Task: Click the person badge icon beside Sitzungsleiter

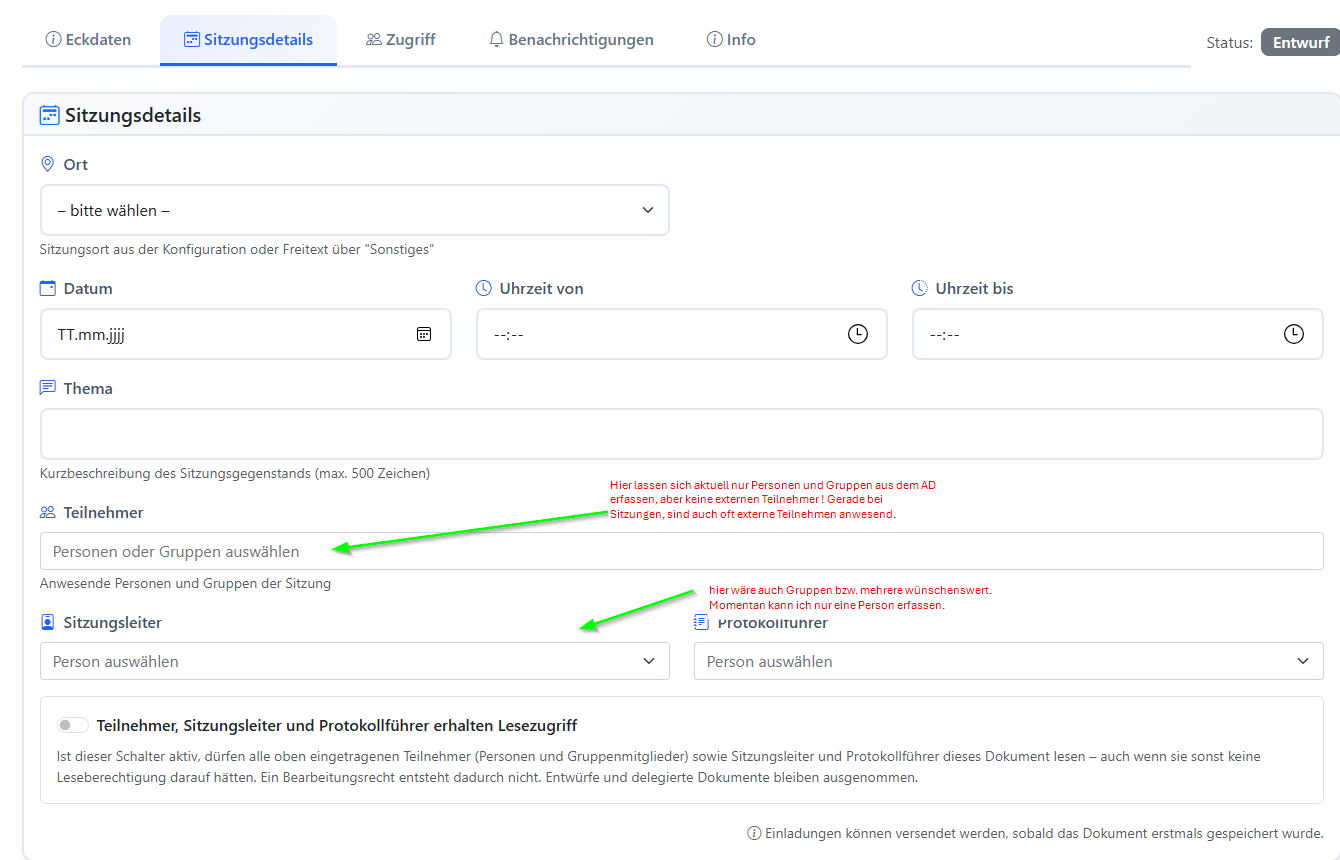Action: [x=47, y=622]
